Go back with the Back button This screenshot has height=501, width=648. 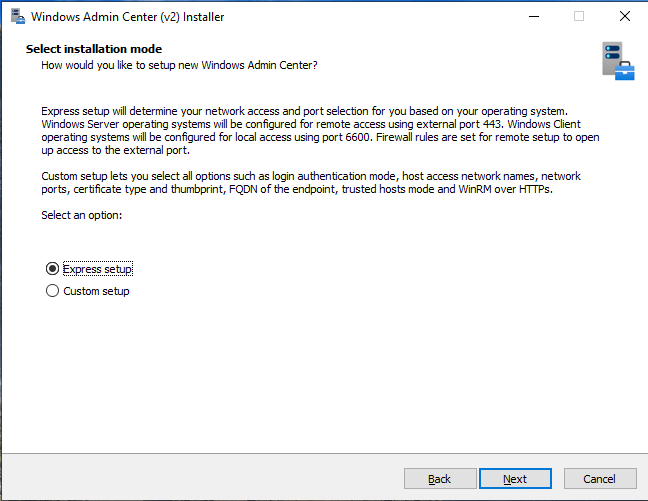coord(439,479)
